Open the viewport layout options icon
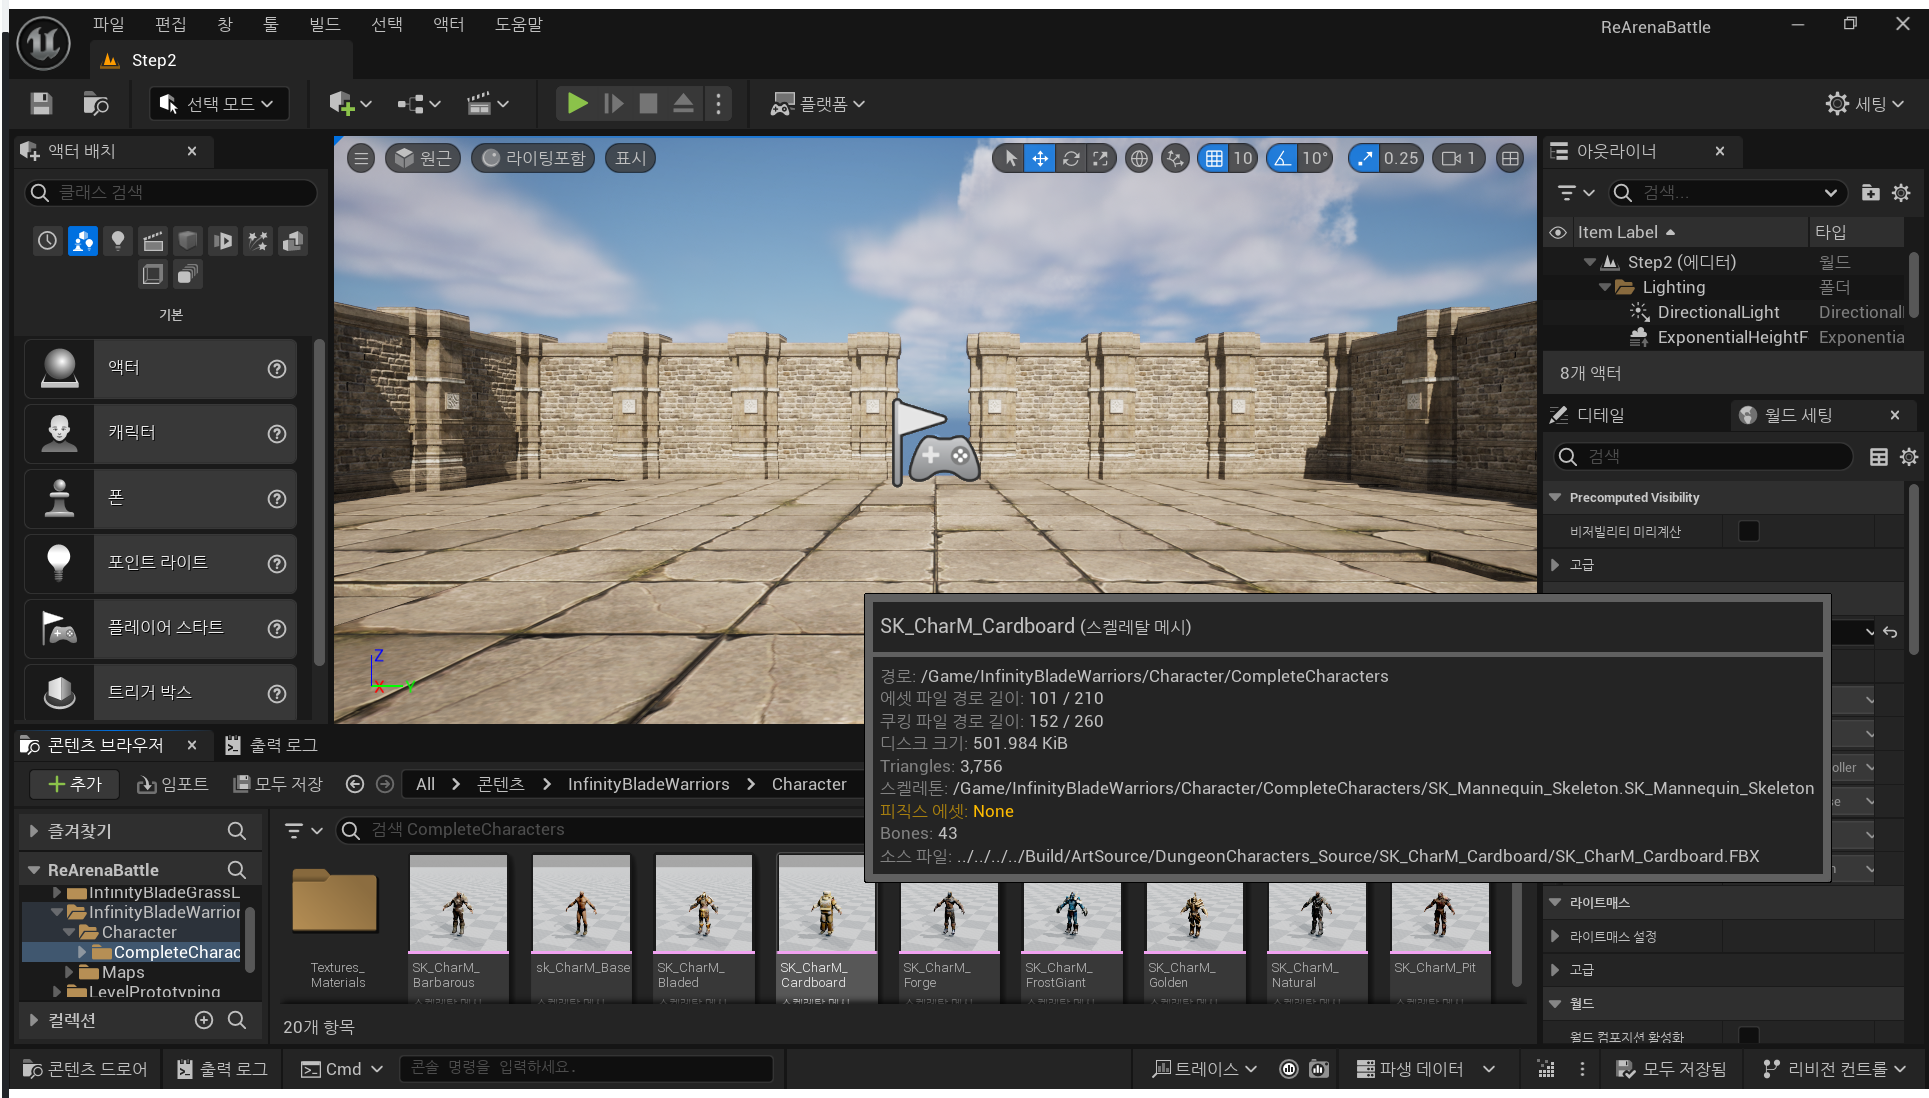 point(1510,158)
